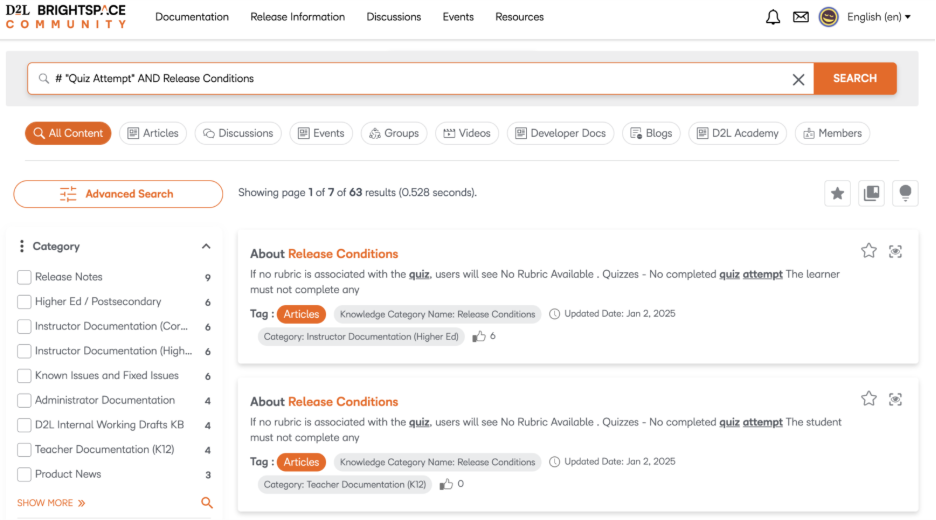
Task: Click the filled star favorites icon near results count
Action: pos(838,193)
